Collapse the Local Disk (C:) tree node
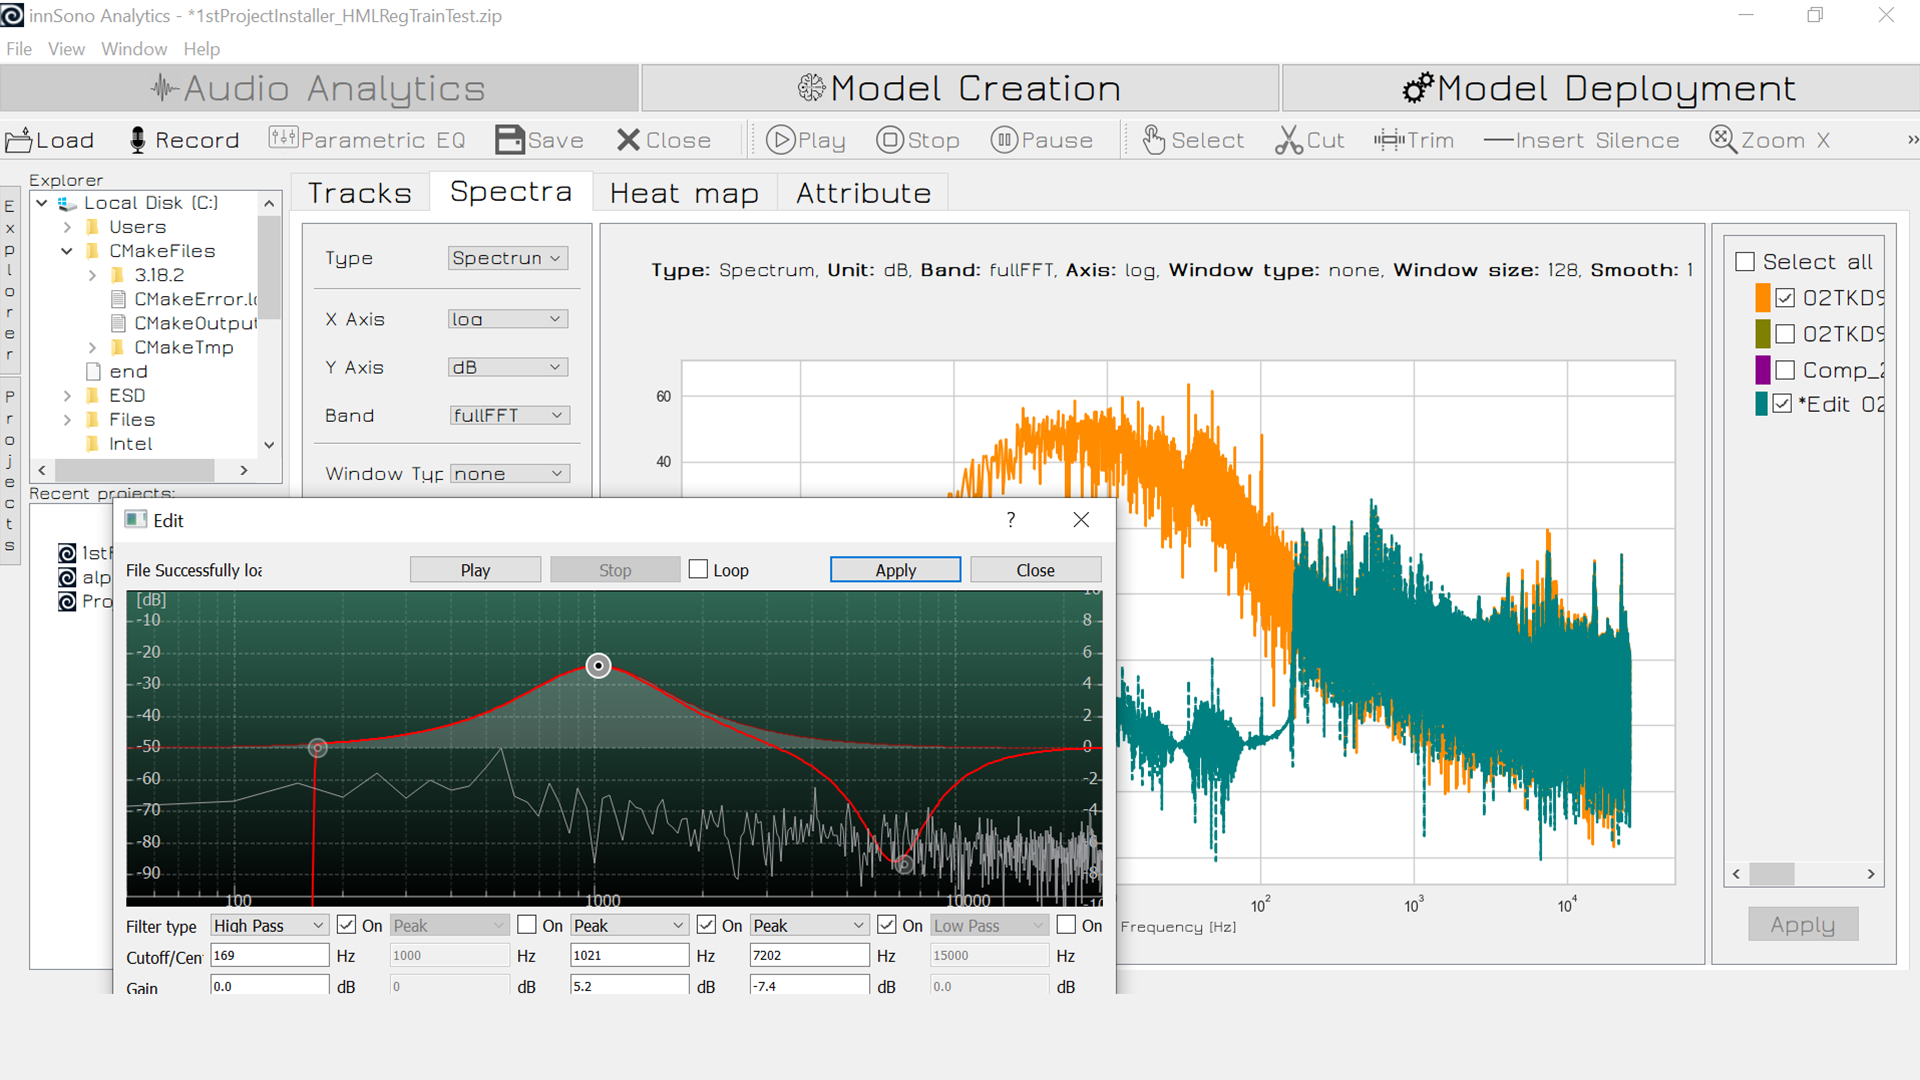The image size is (1920, 1080). coord(42,203)
